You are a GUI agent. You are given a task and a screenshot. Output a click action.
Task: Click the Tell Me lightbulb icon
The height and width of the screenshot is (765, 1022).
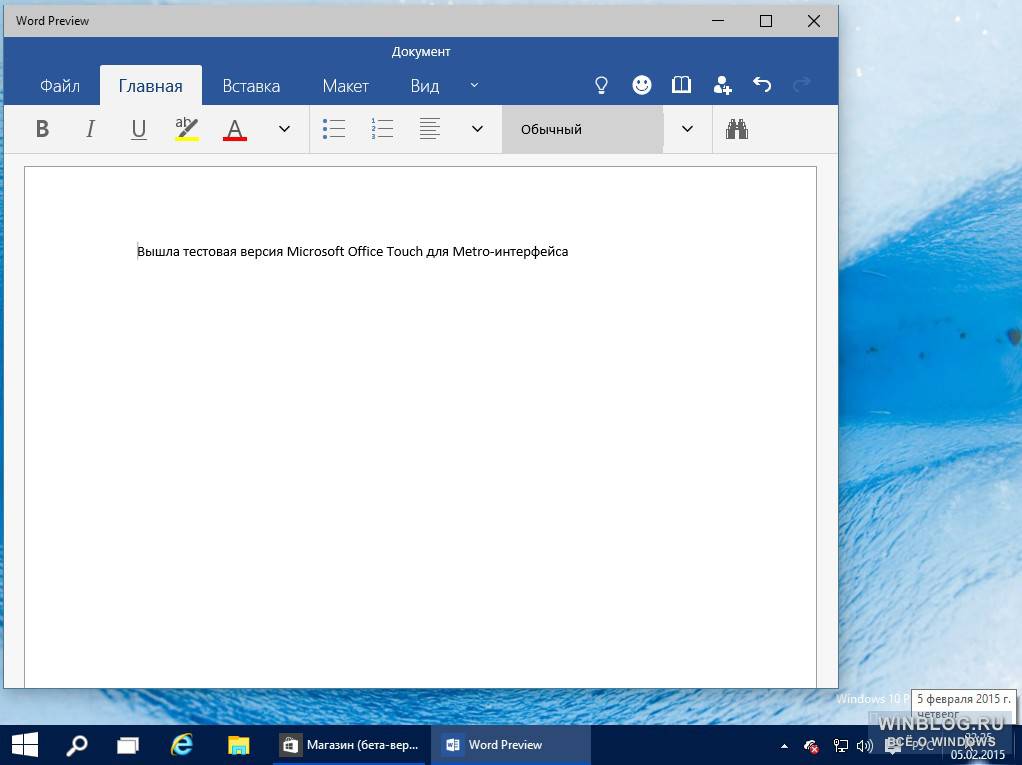[x=602, y=85]
